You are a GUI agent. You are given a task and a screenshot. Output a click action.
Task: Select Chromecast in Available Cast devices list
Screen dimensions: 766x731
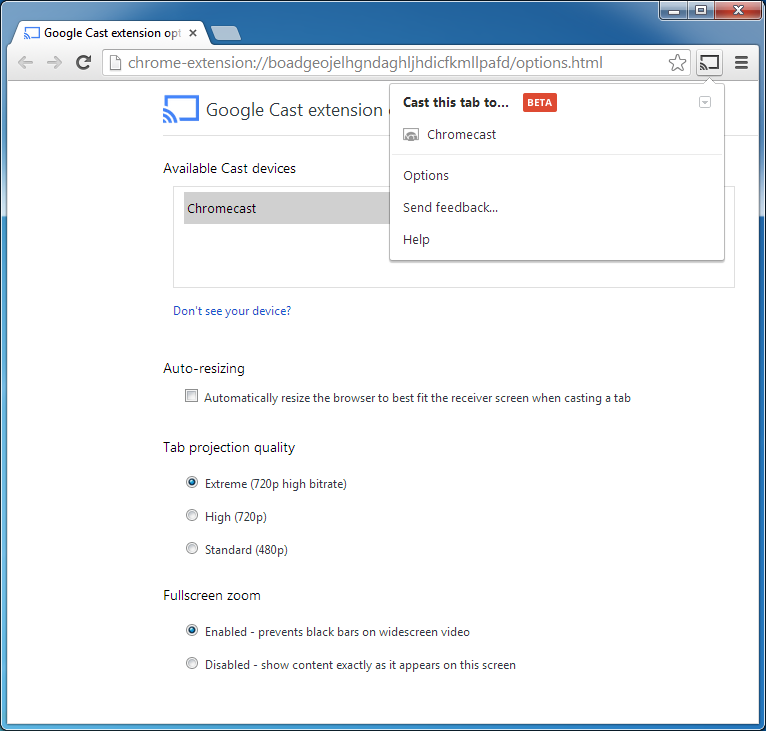[287, 208]
